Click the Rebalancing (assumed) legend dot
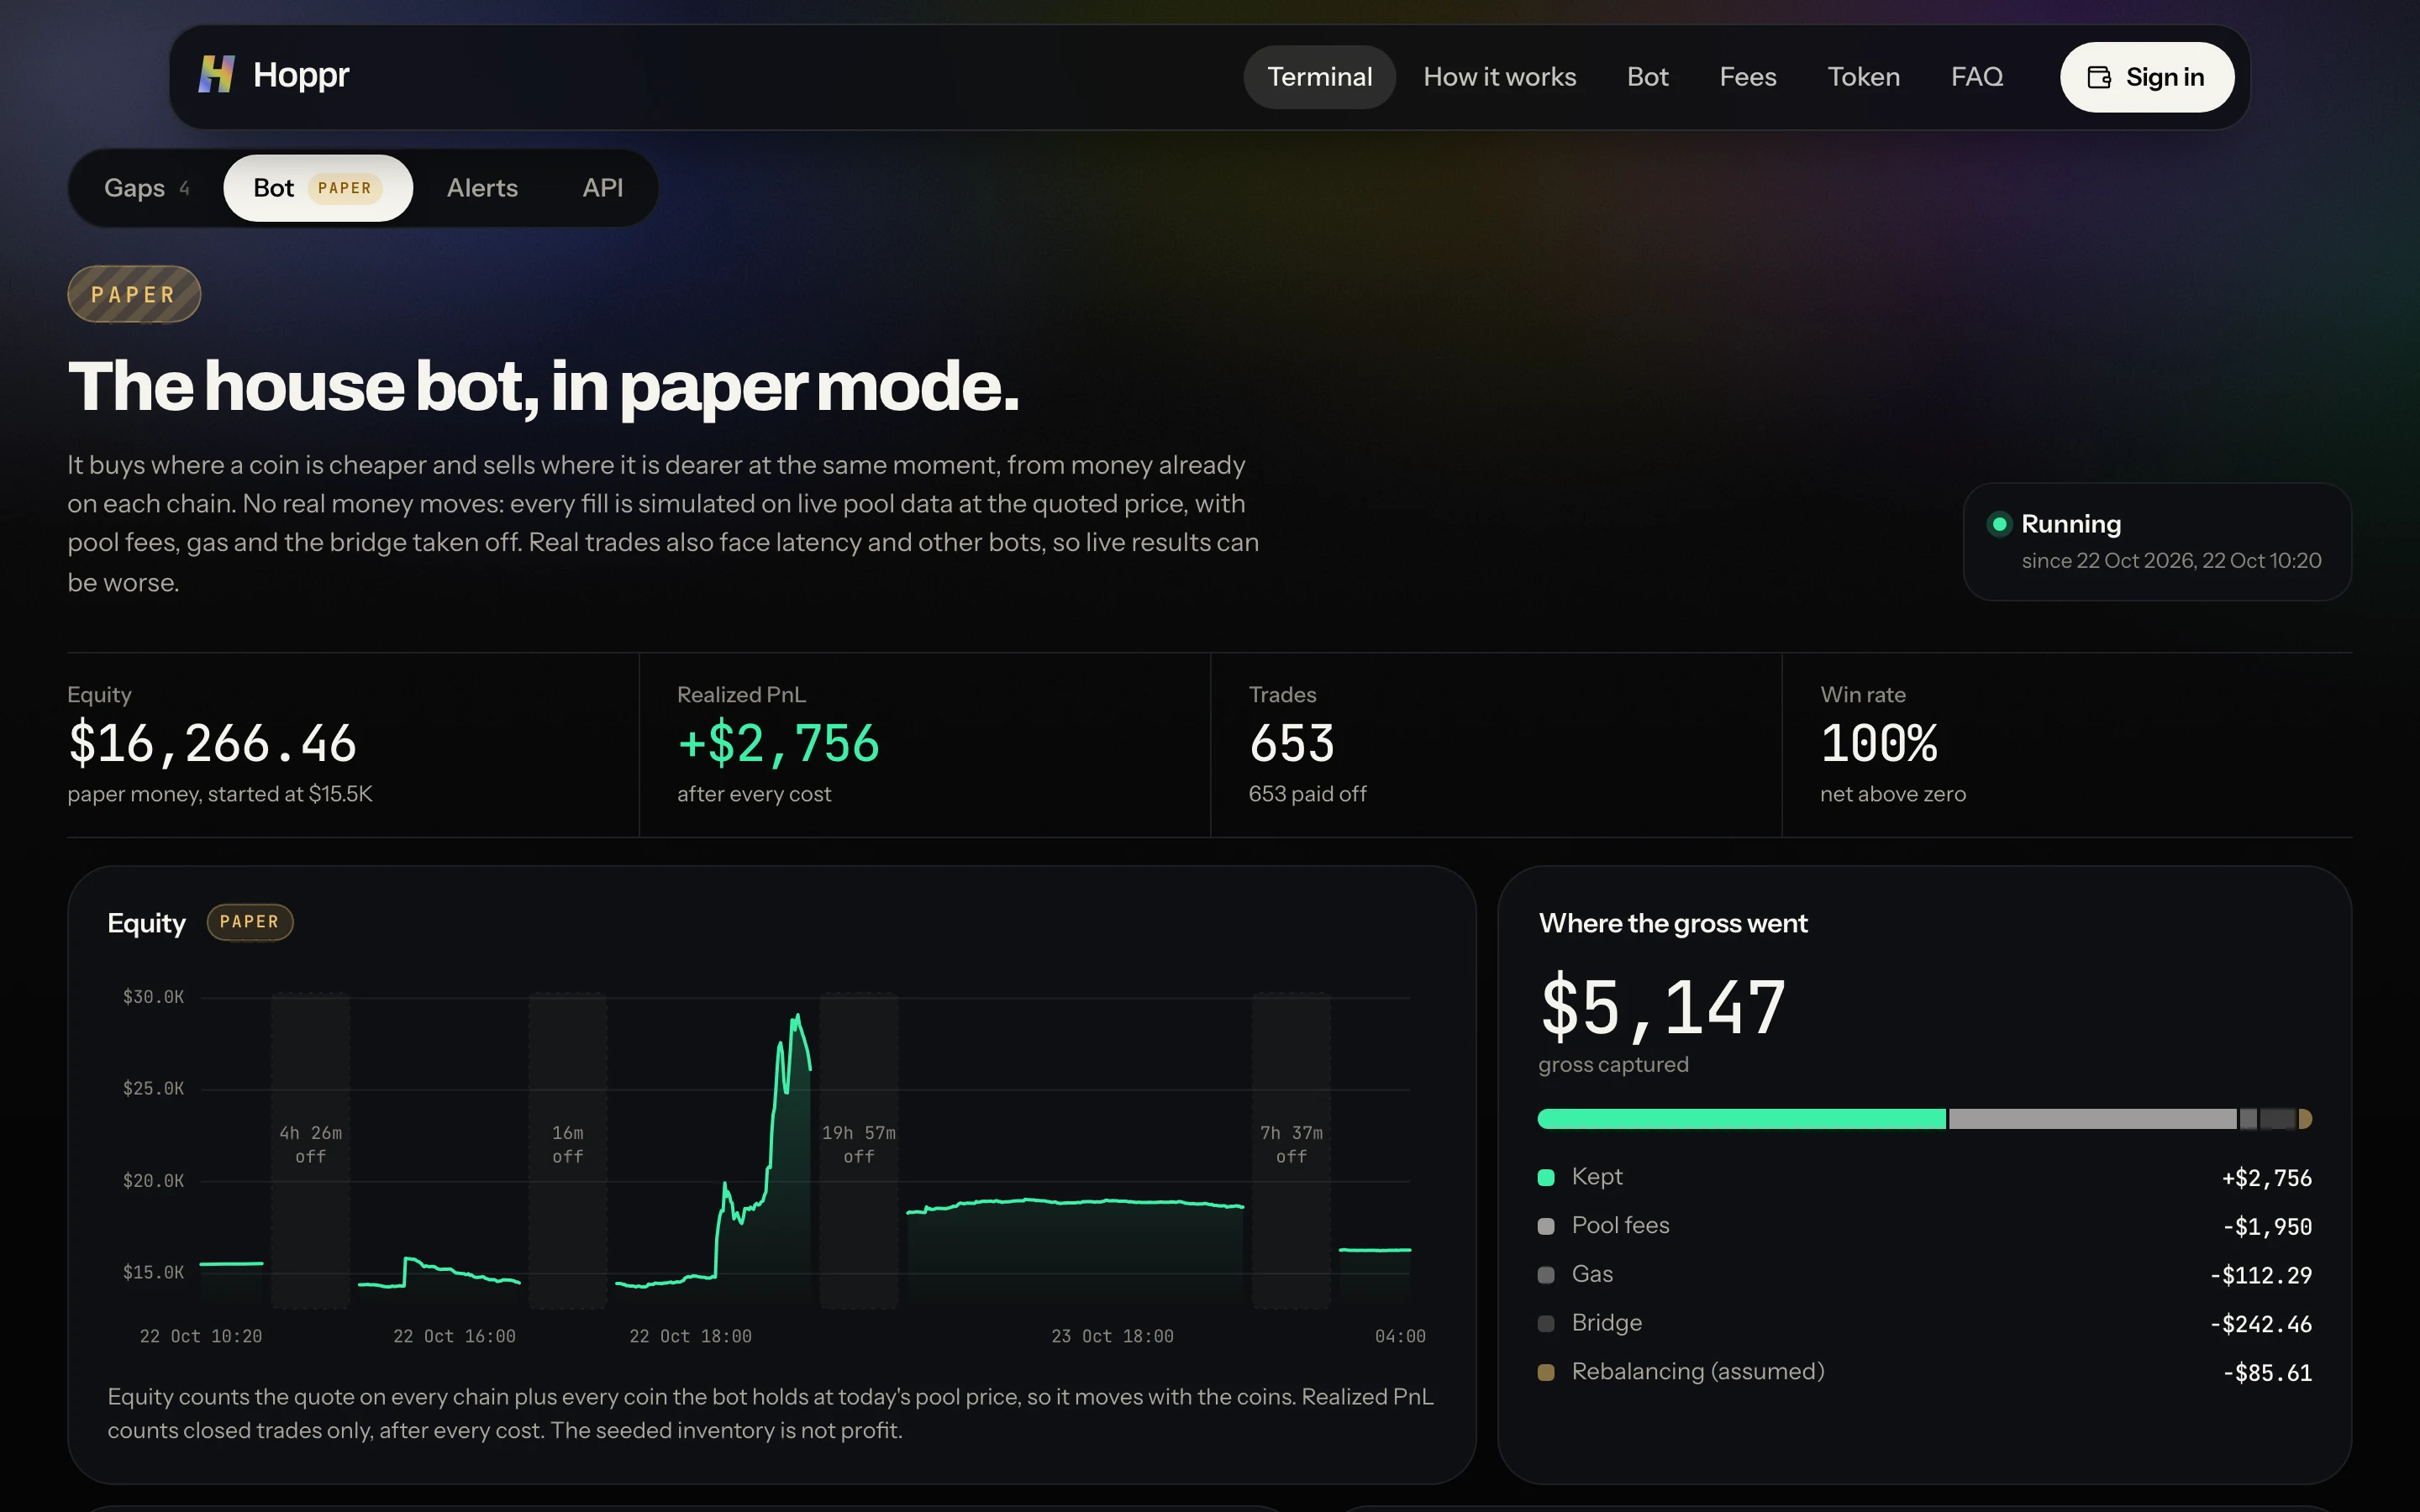Image resolution: width=2420 pixels, height=1512 pixels. [x=1546, y=1372]
